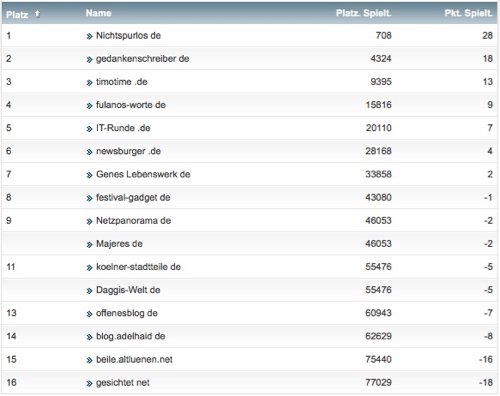Select the placement value 15816
Screen dimensions: 500x396
(379, 105)
